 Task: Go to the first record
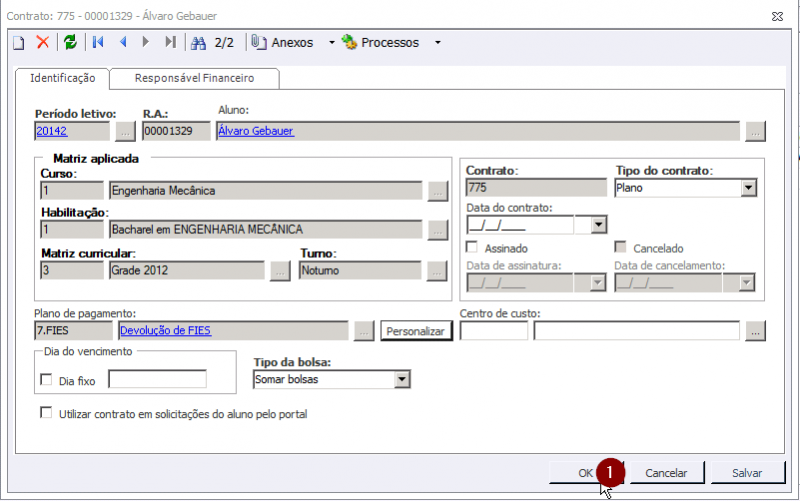point(98,42)
